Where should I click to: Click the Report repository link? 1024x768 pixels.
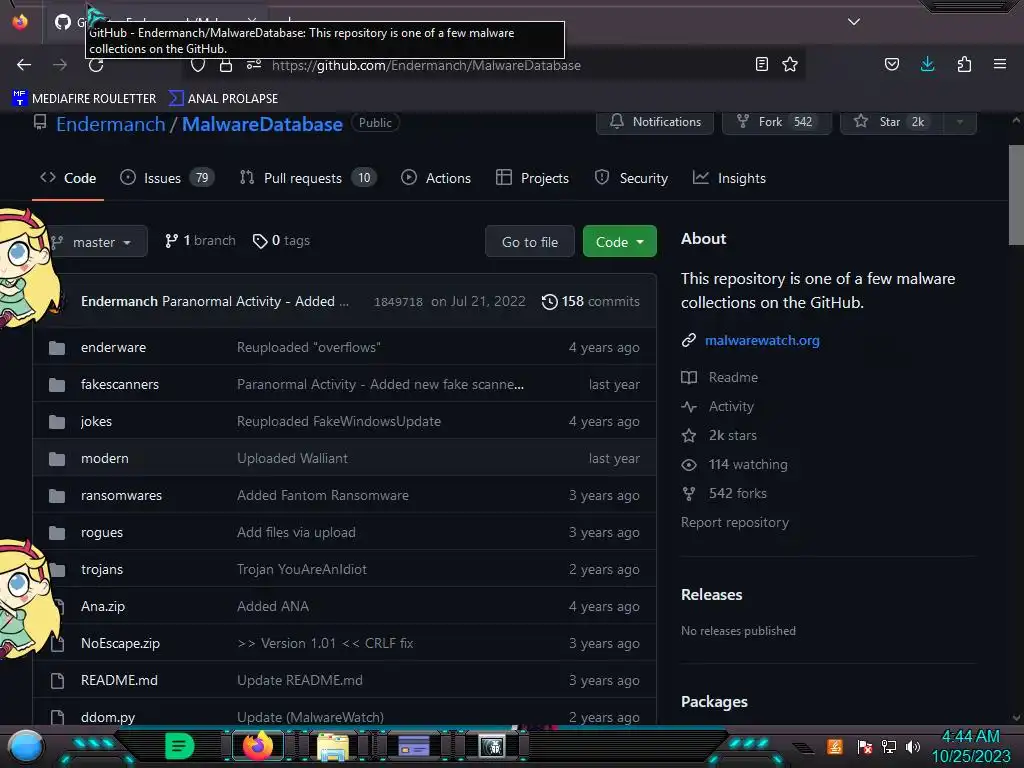tap(735, 522)
